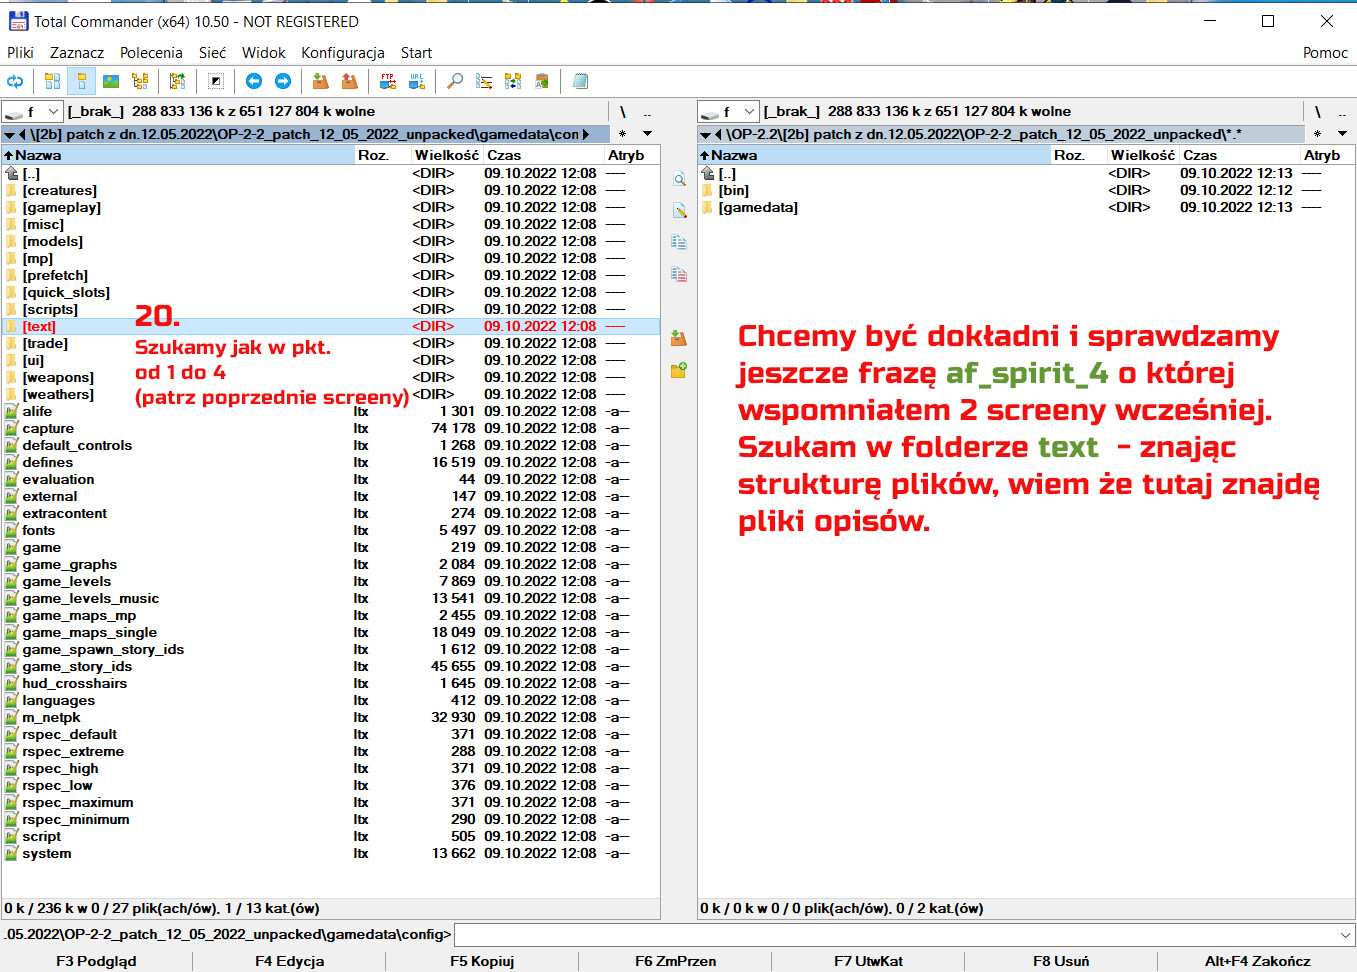The image size is (1357, 972).
Task: Click the F3 Podgląd button
Action: click(x=96, y=961)
